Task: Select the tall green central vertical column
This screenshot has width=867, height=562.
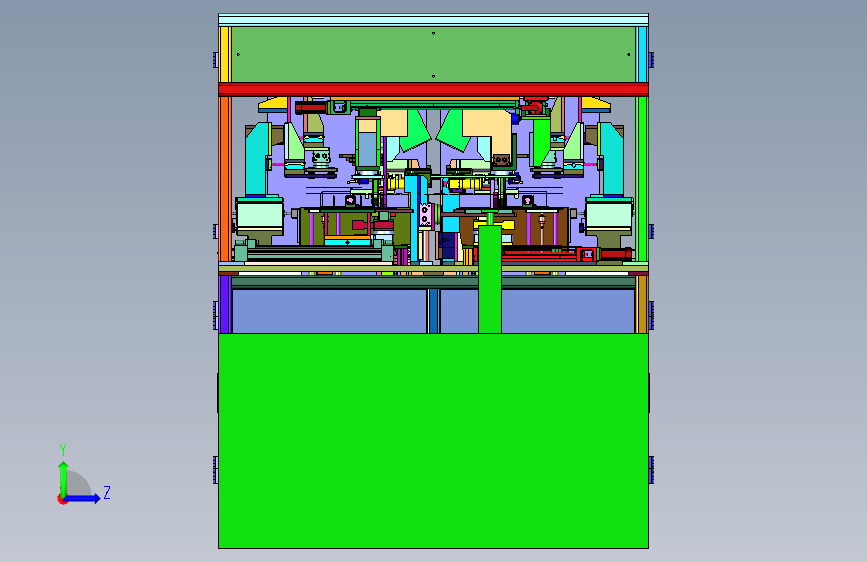Action: click(490, 278)
